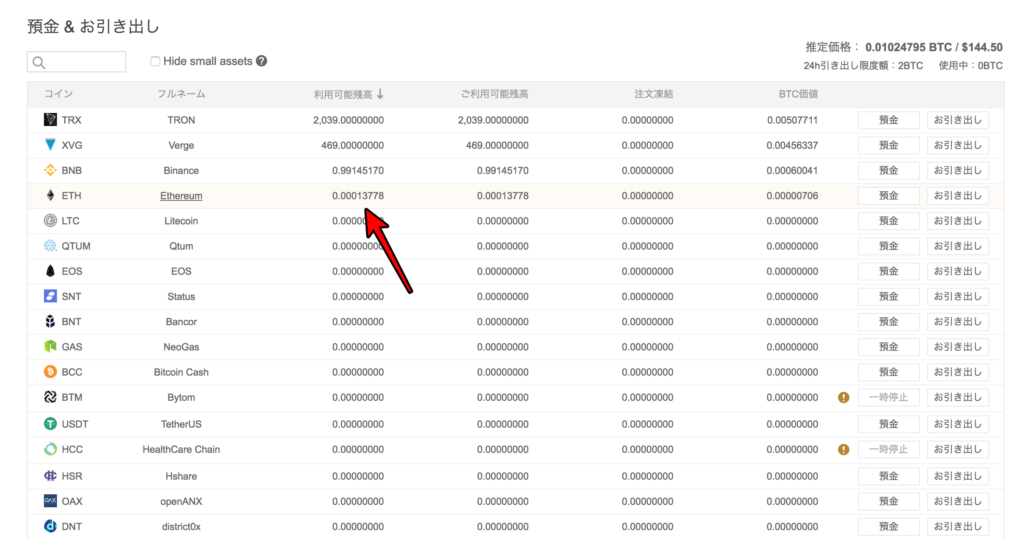The image size is (1024, 539).
Task: Click the フルネーム column header
Action: [x=181, y=94]
